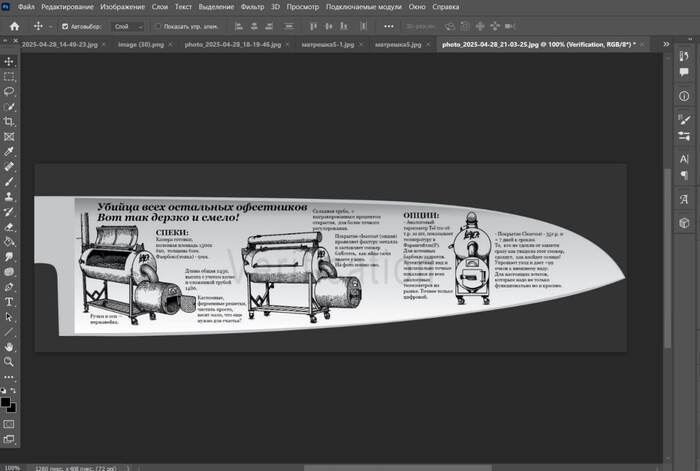The image size is (700, 471).
Task: Select the Lasso tool
Action: (9, 91)
